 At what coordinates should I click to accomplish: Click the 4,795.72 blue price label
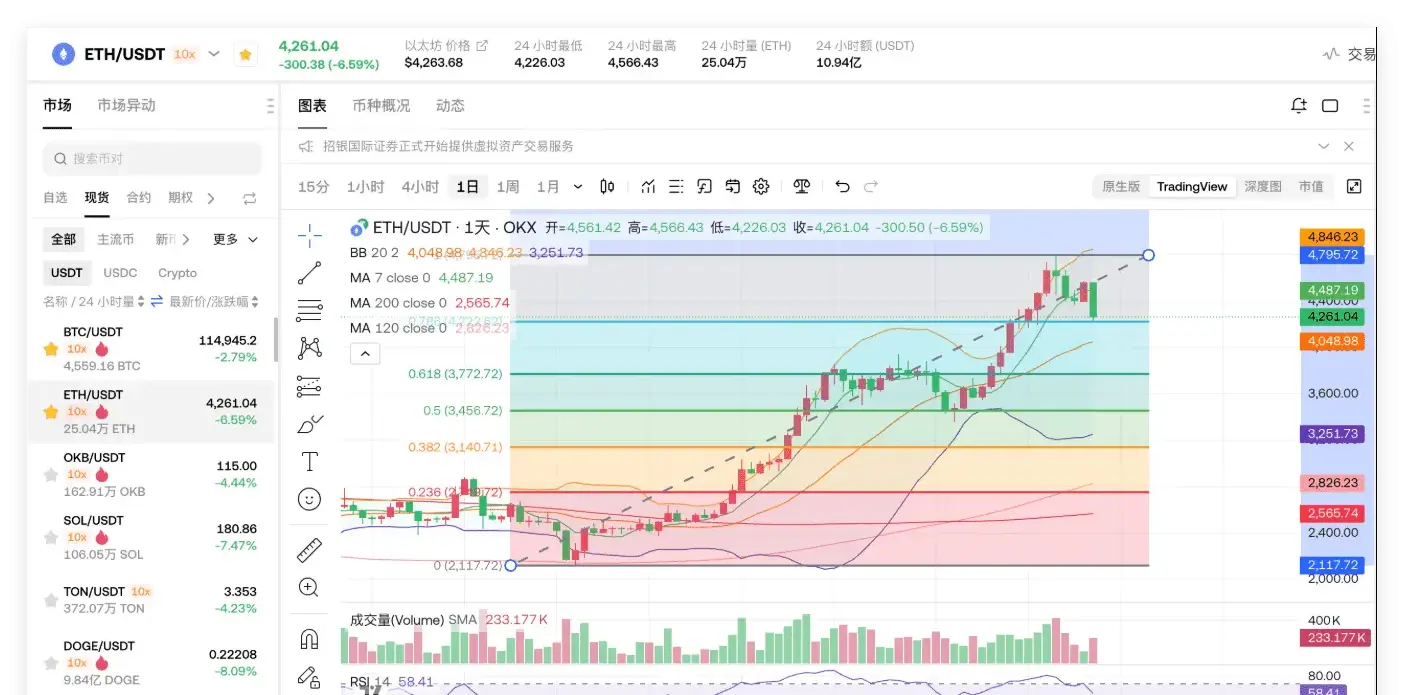1332,255
